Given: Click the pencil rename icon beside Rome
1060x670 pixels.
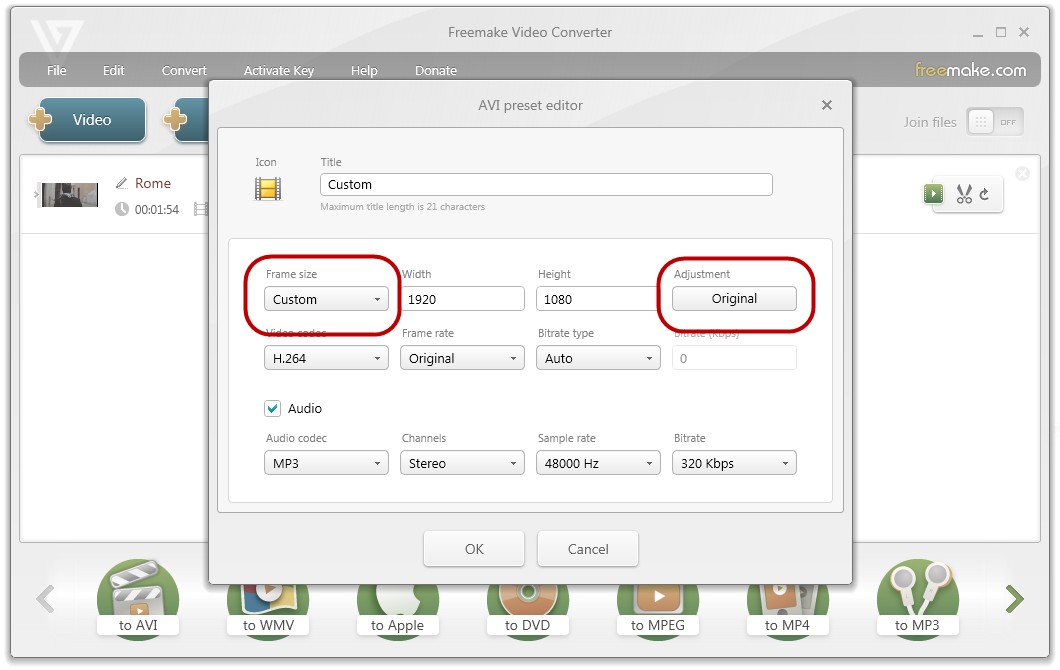Looking at the screenshot, I should (122, 183).
